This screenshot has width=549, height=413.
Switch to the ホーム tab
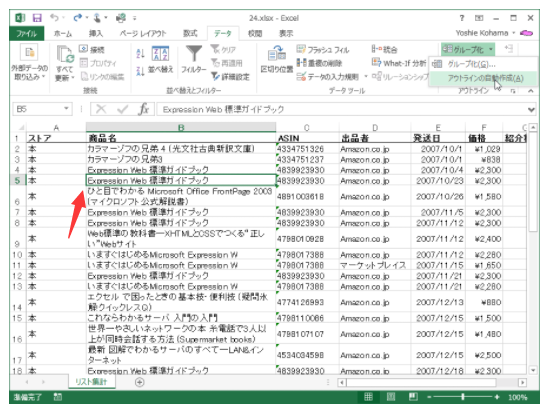click(x=63, y=33)
